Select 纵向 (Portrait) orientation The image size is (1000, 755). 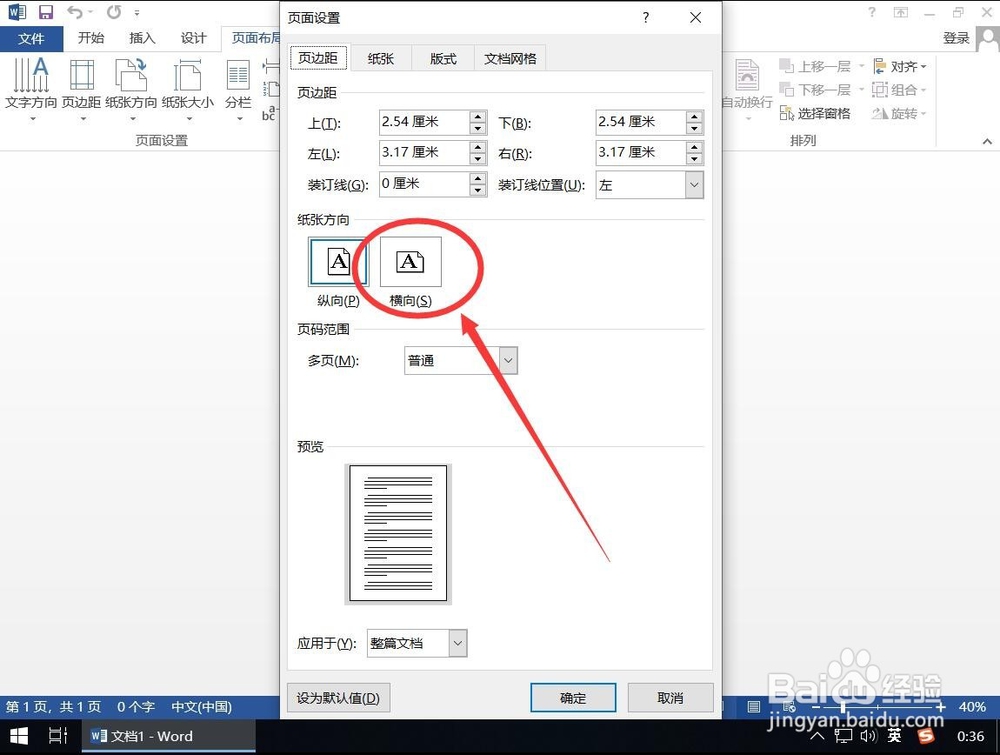(338, 262)
